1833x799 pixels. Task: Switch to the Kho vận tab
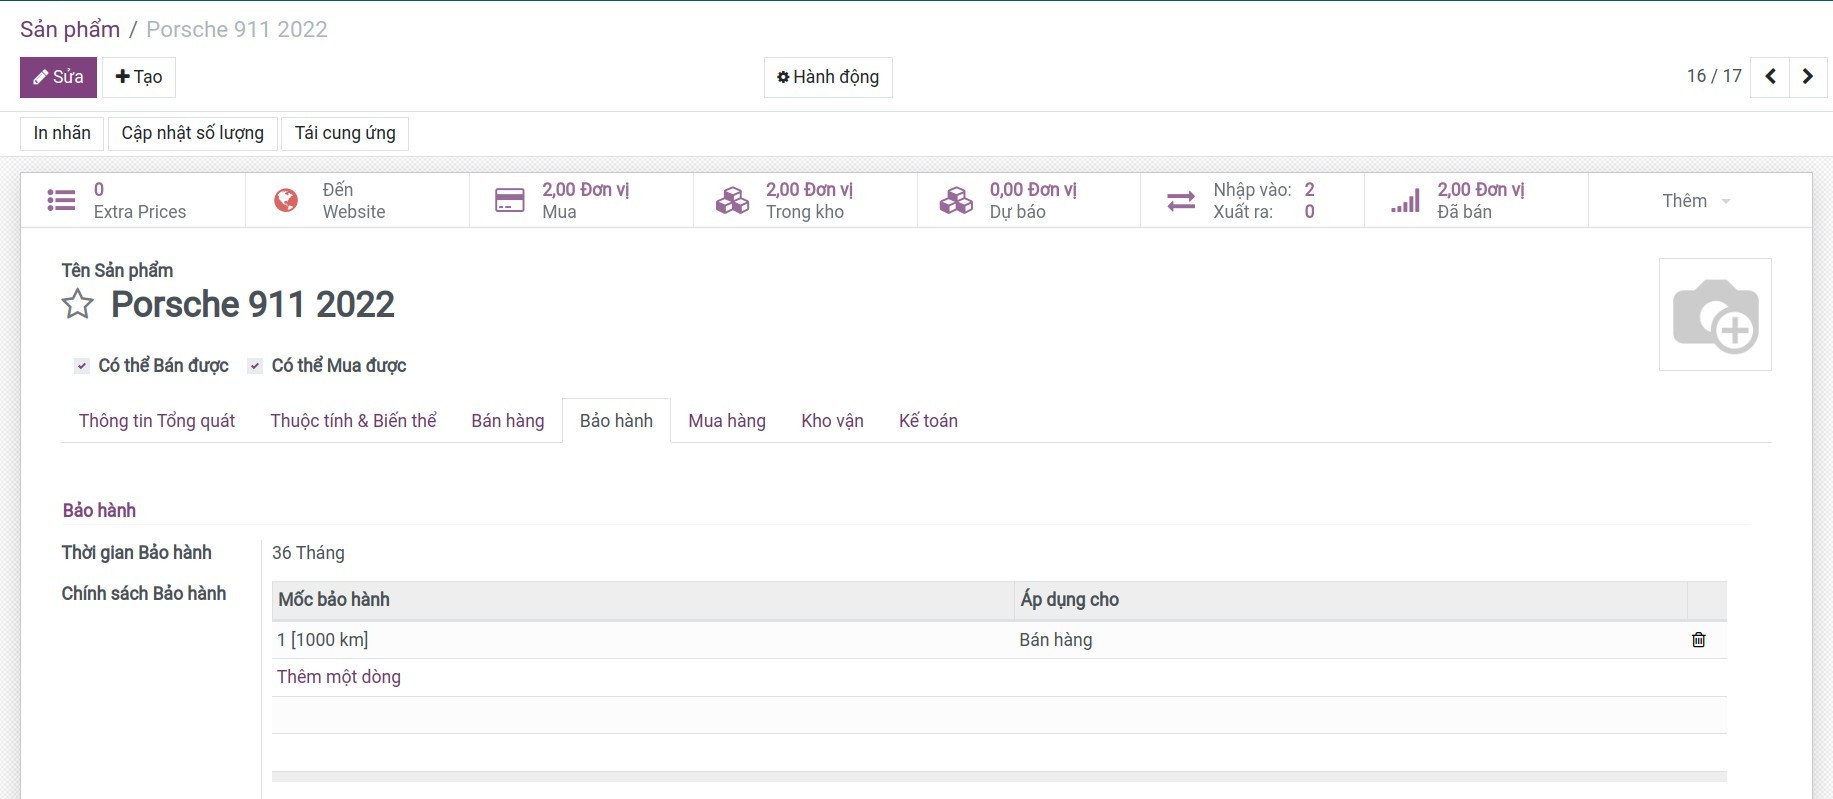tap(832, 421)
